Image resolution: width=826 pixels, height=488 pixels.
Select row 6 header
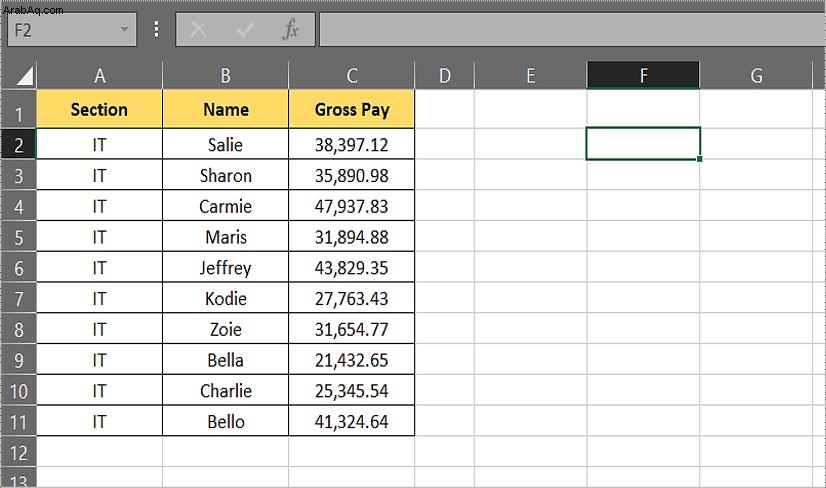click(18, 267)
